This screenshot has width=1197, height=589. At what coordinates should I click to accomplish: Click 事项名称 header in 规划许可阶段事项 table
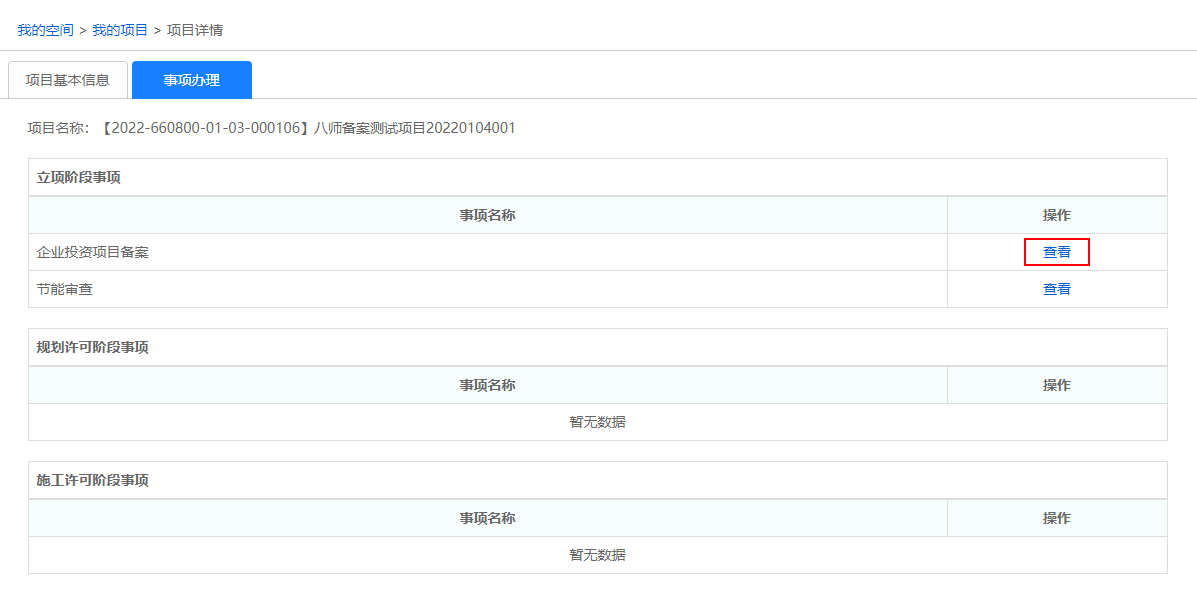coord(487,385)
